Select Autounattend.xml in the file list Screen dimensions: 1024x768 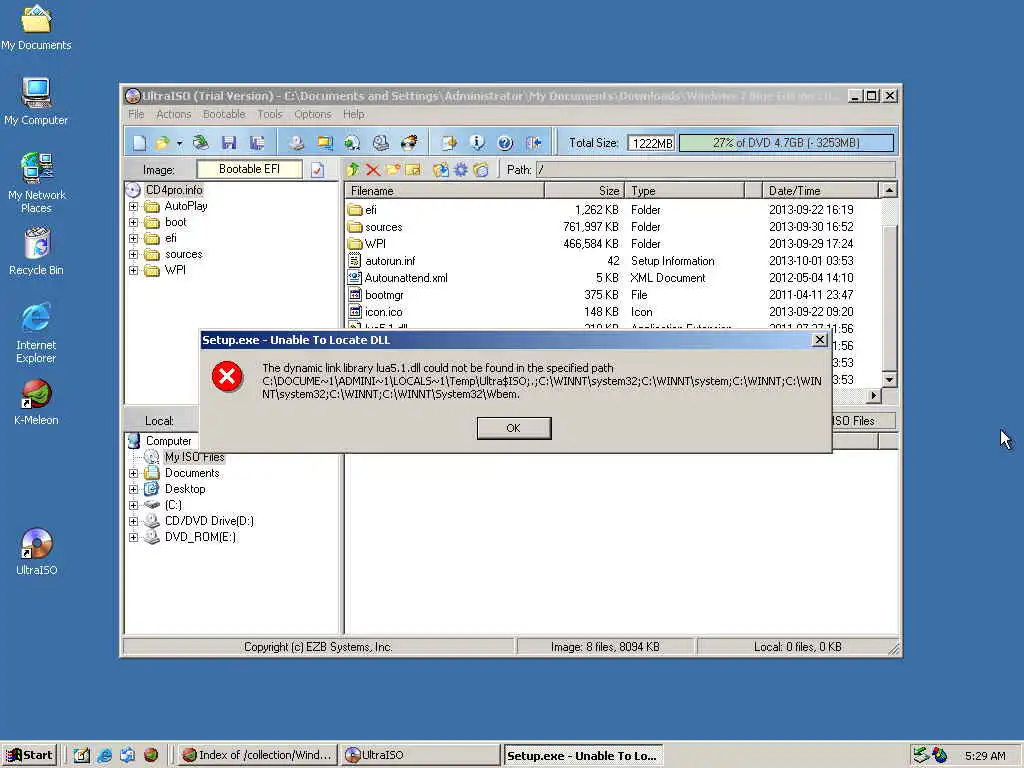[612, 278]
